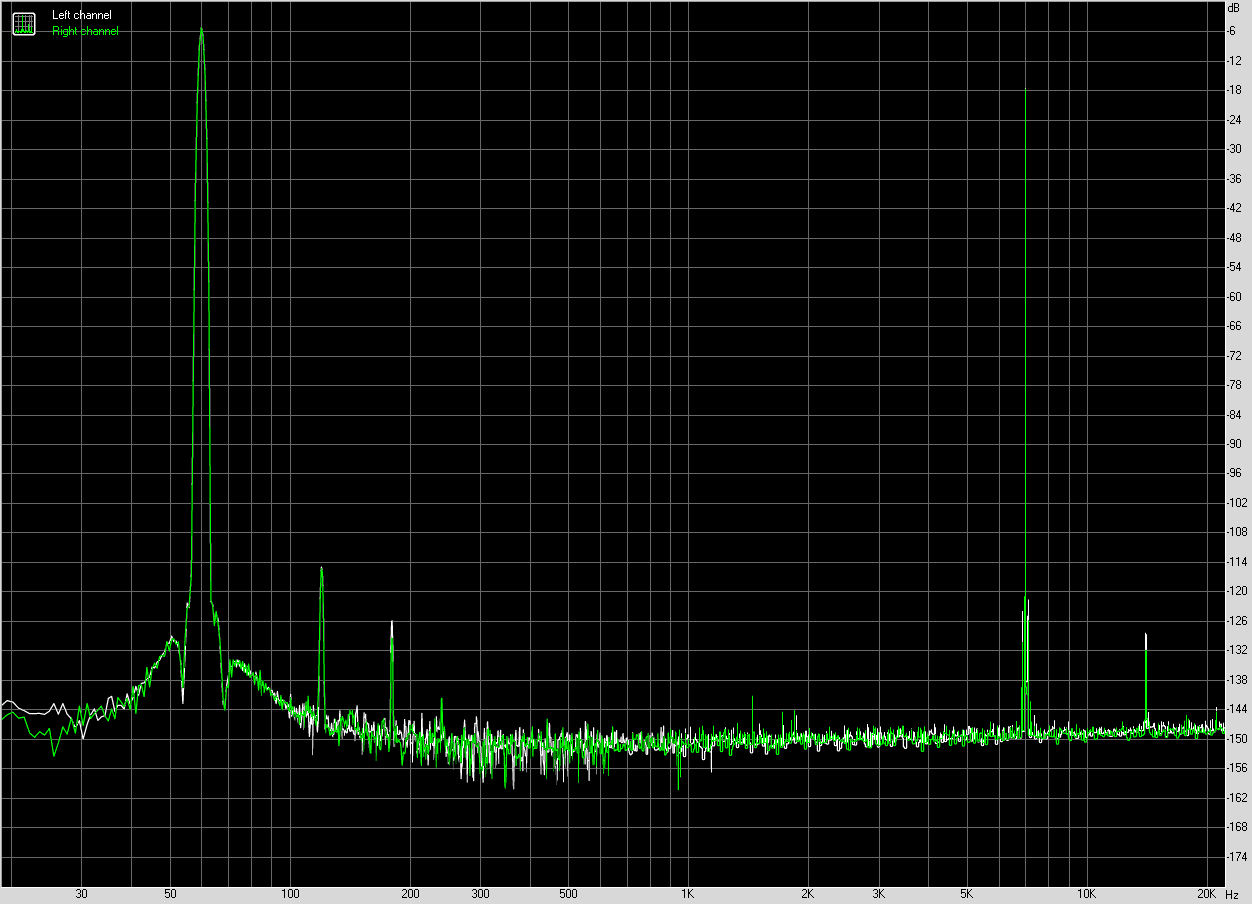Click the graph grid icon beside the legend
Viewport: 1252px width, 904px height.
23,22
